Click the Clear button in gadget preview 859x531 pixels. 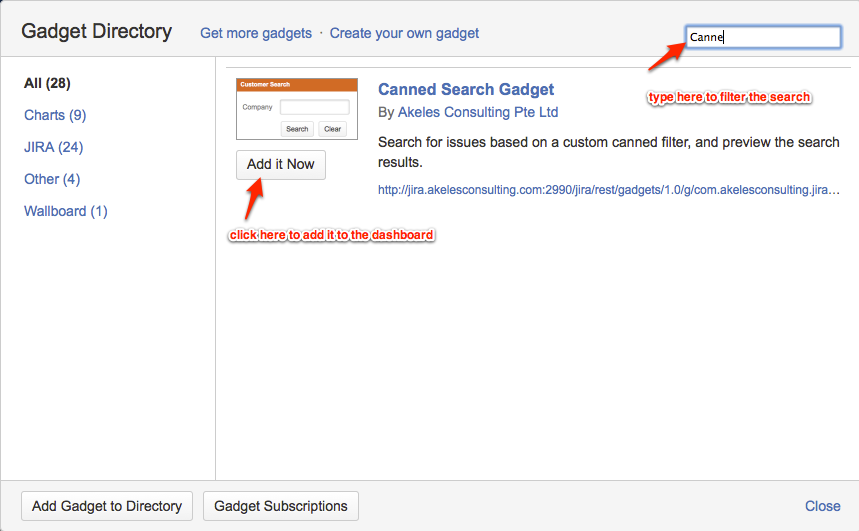click(x=332, y=129)
